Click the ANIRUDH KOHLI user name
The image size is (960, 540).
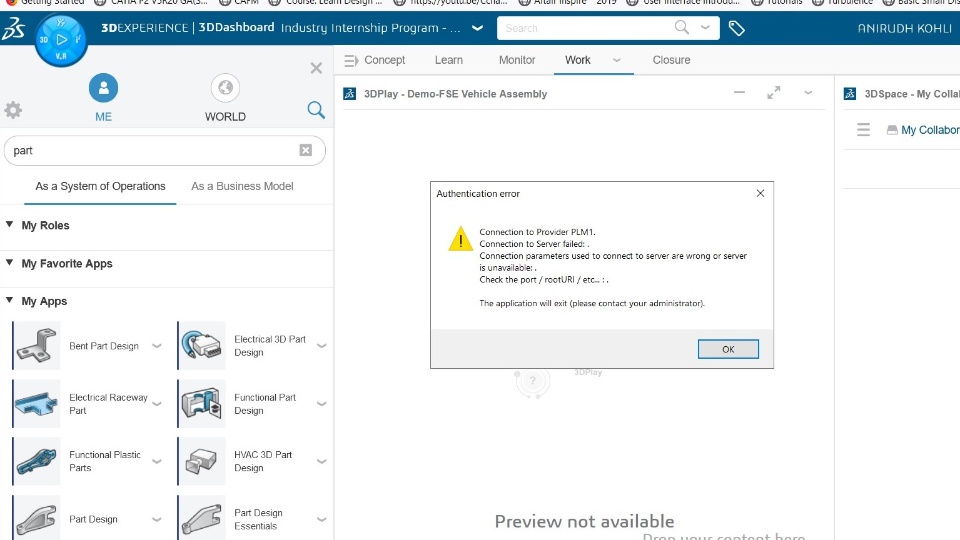pyautogui.click(x=904, y=28)
